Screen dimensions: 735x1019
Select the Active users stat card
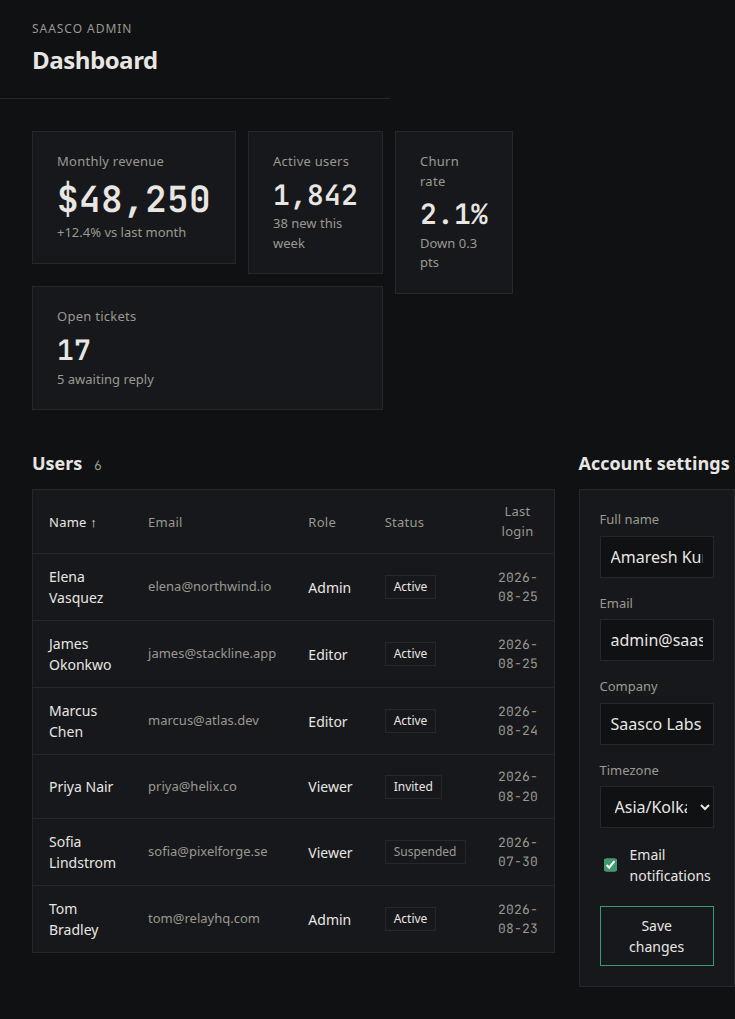(315, 202)
